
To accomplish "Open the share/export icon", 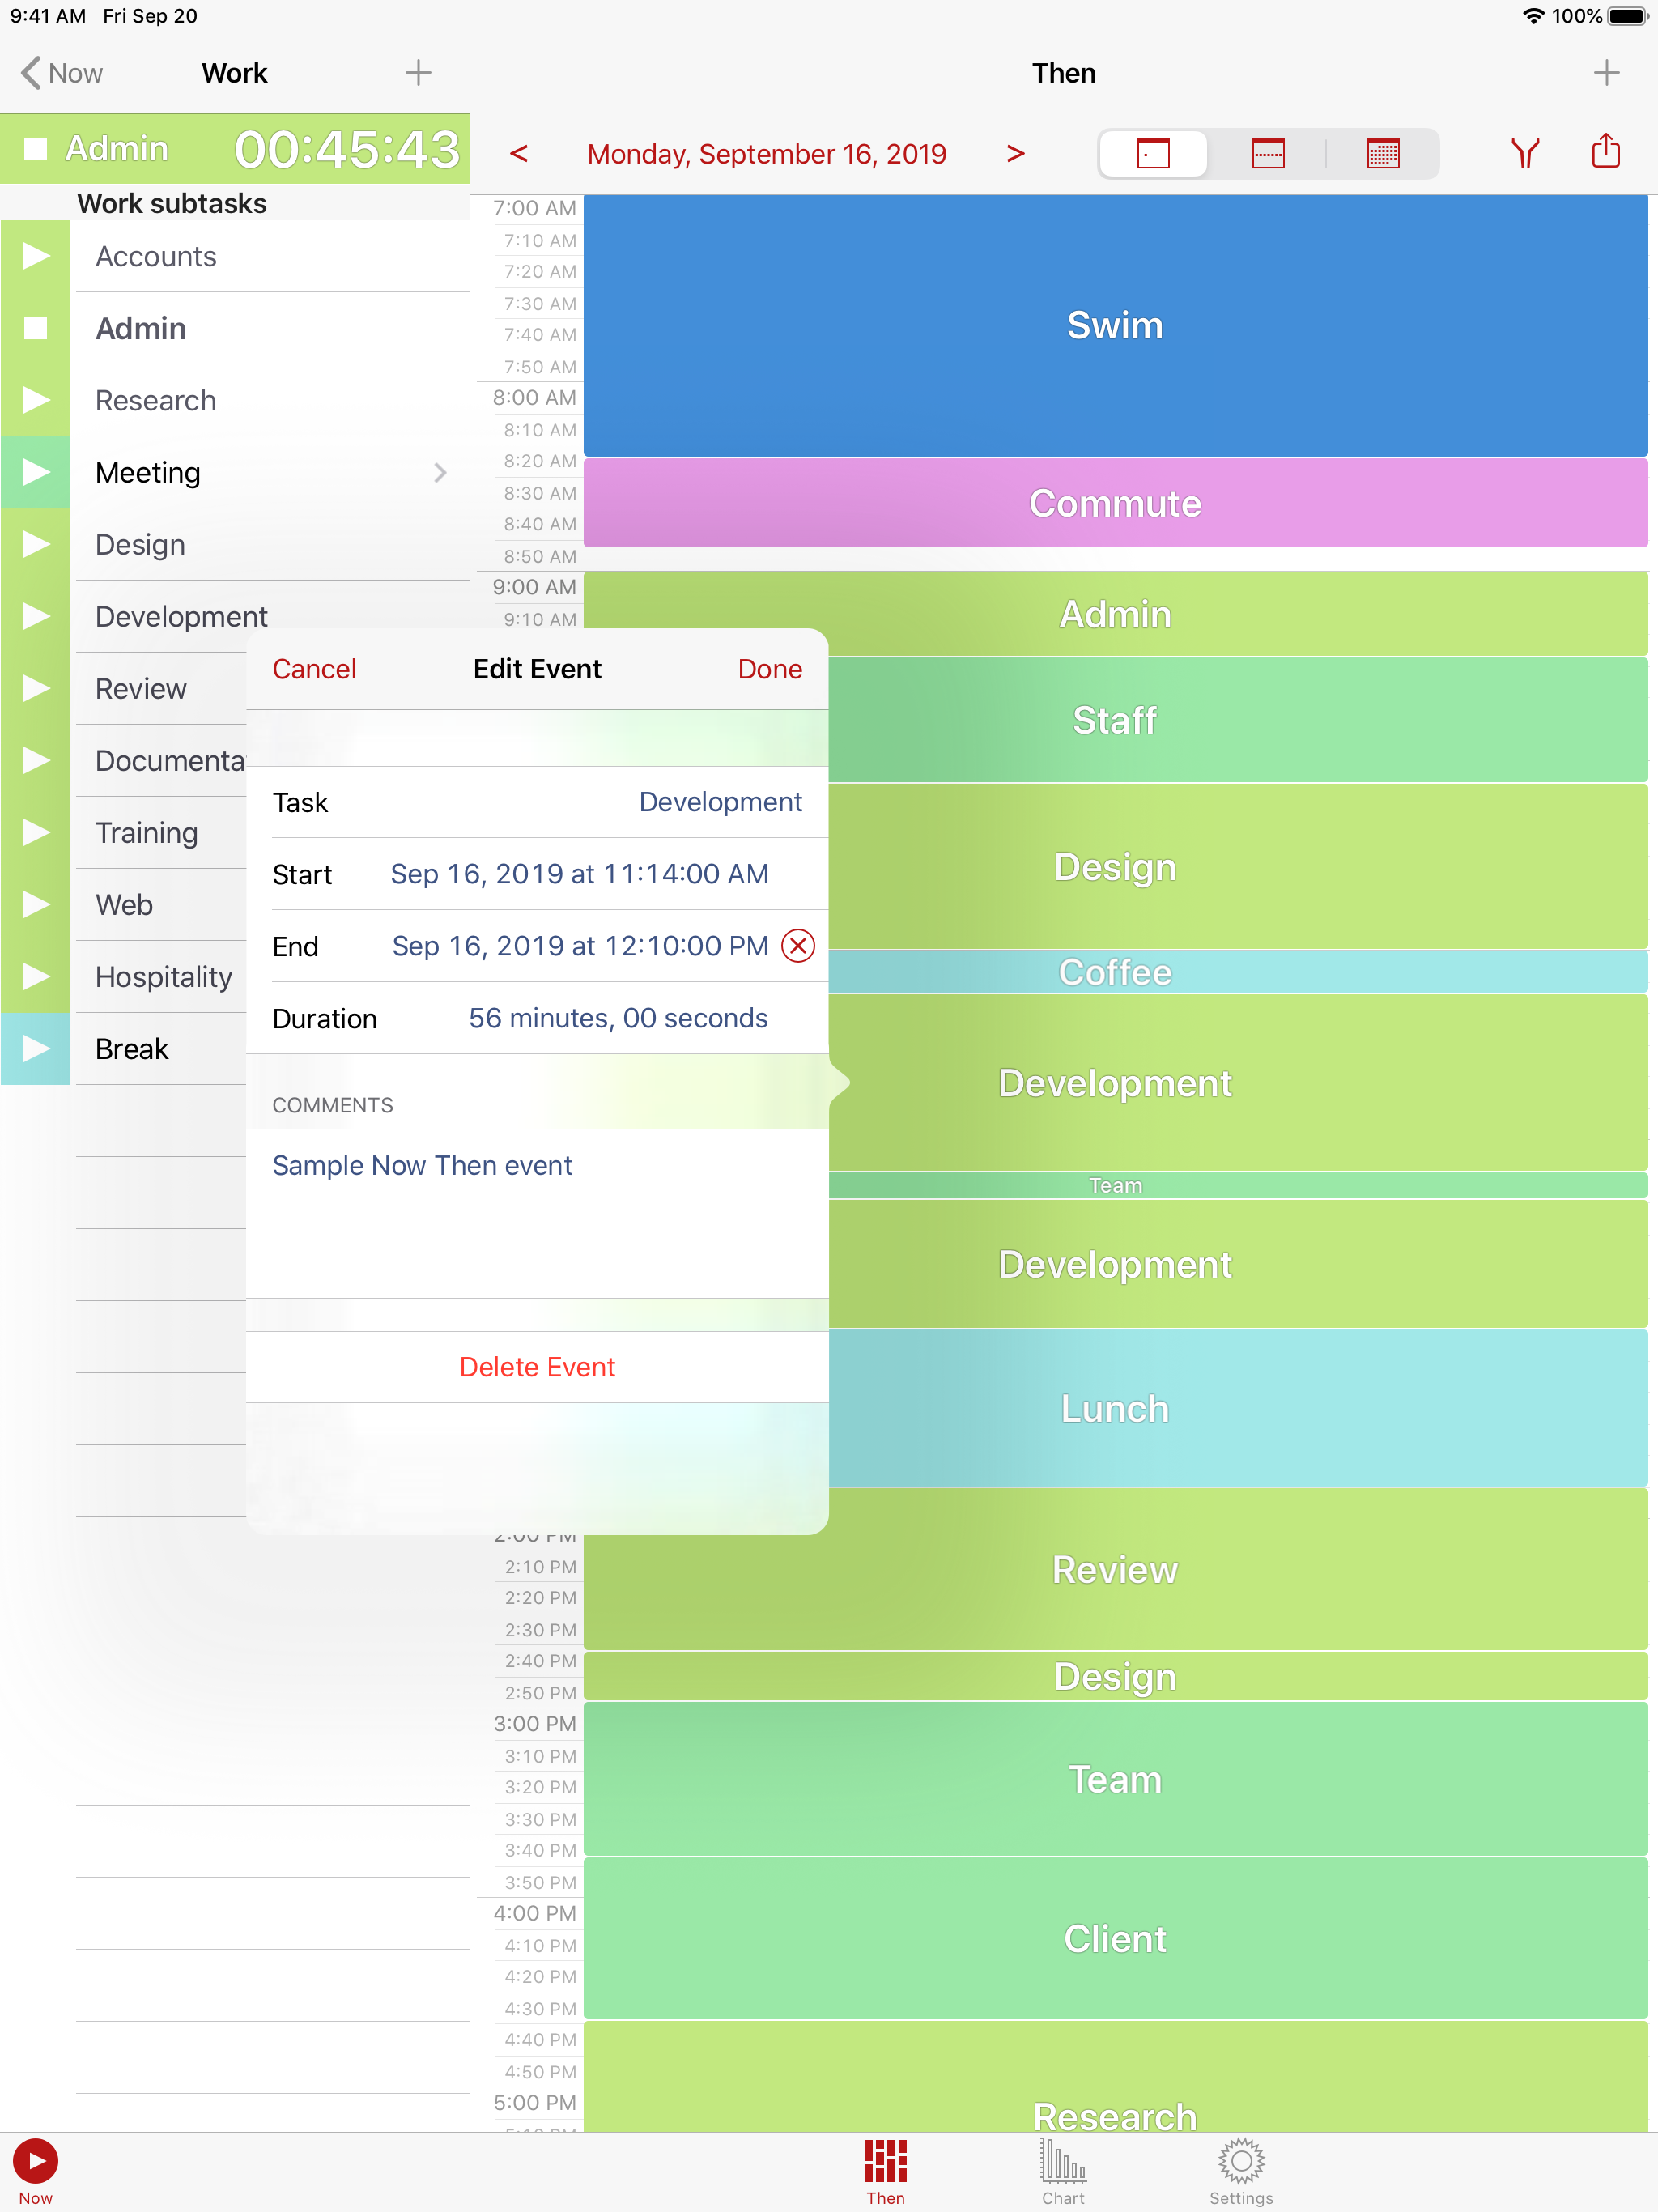I will pyautogui.click(x=1605, y=152).
